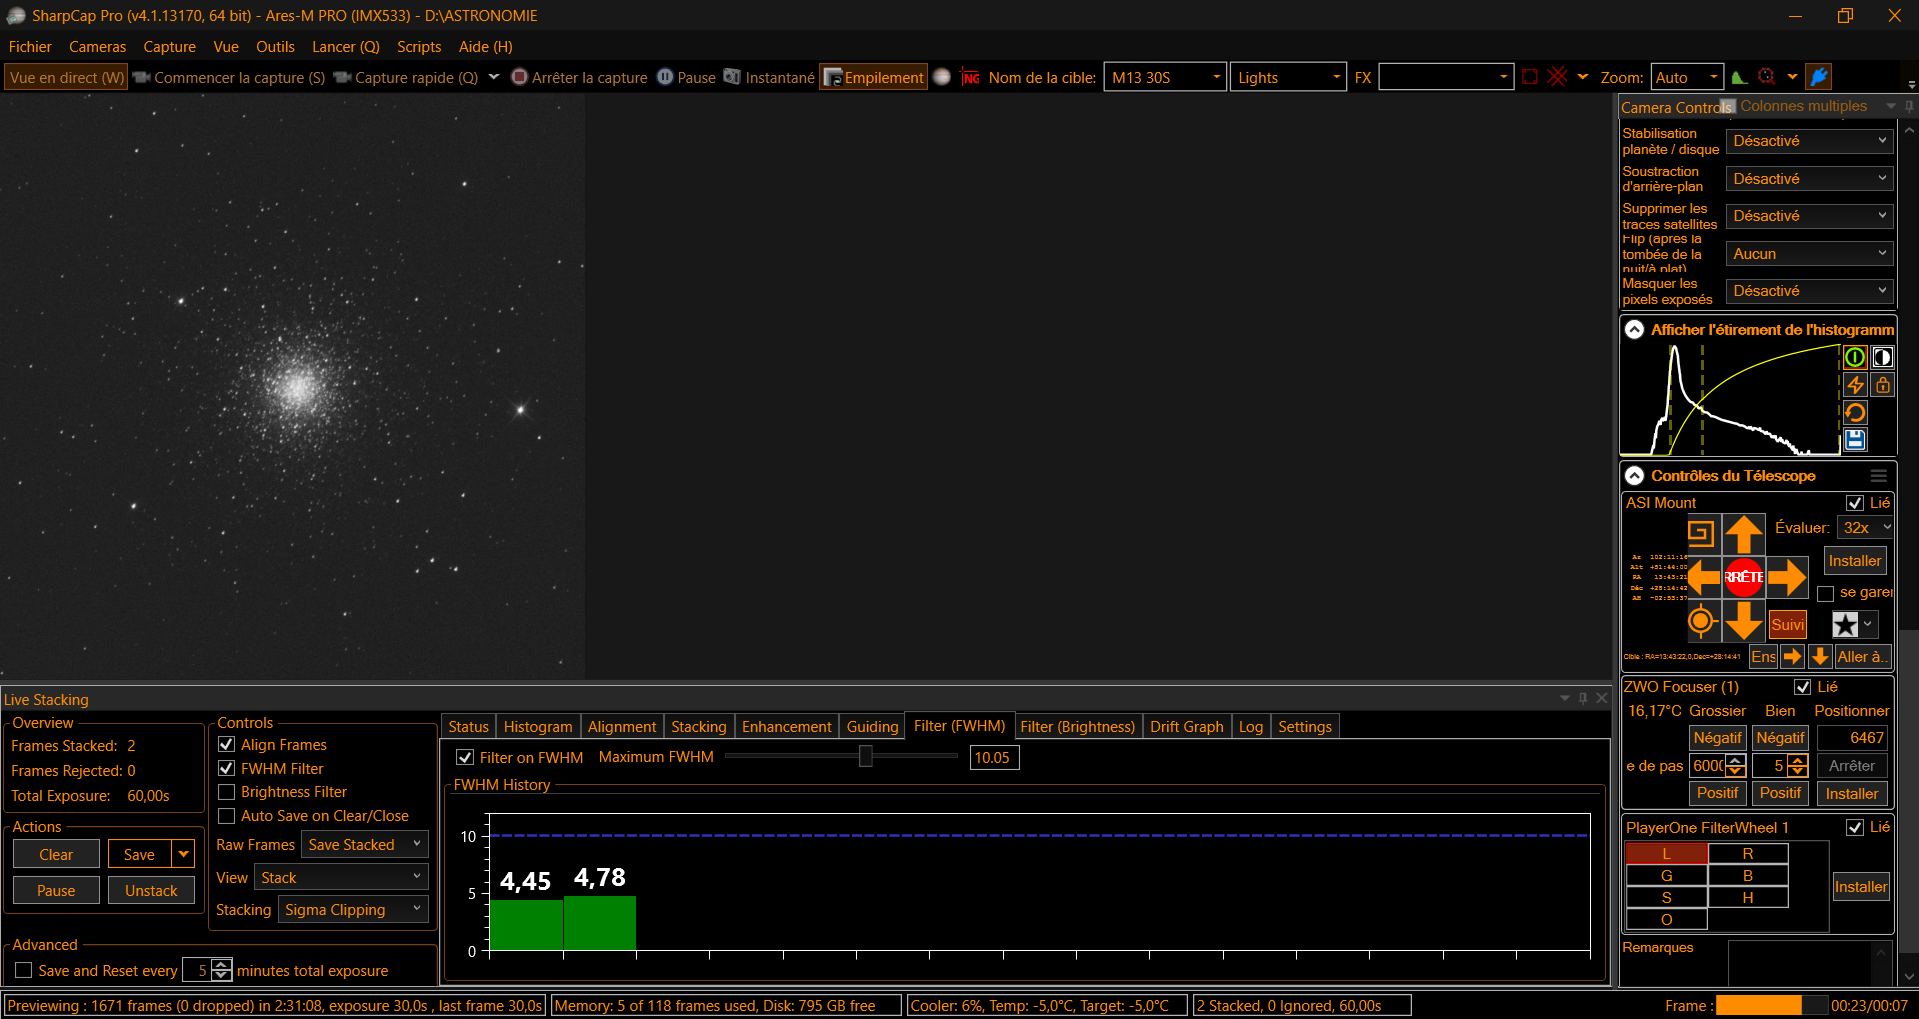Image resolution: width=1919 pixels, height=1019 pixels.
Task: Click the planet icon beside Empilement
Action: tap(941, 77)
